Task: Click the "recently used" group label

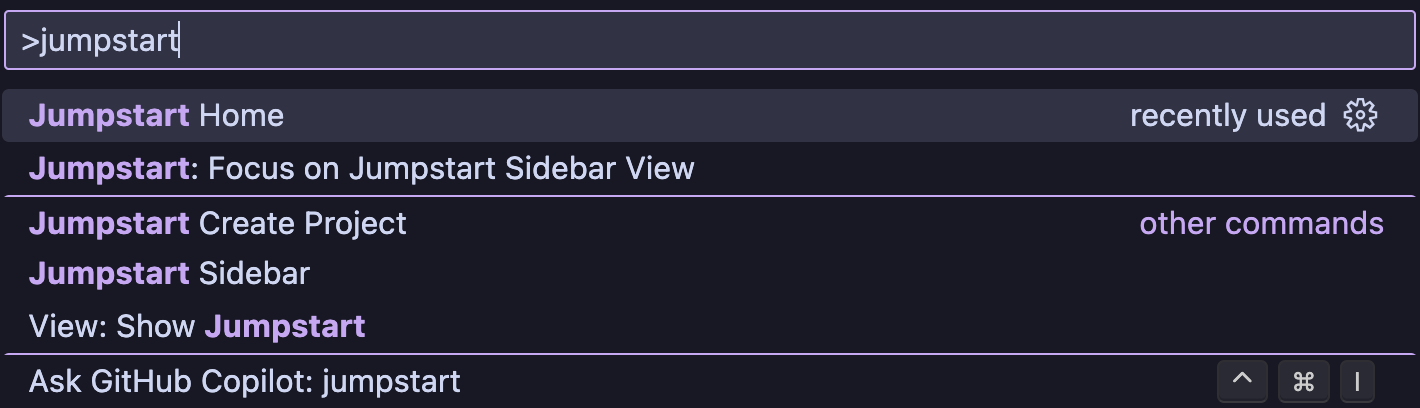Action: 1227,116
